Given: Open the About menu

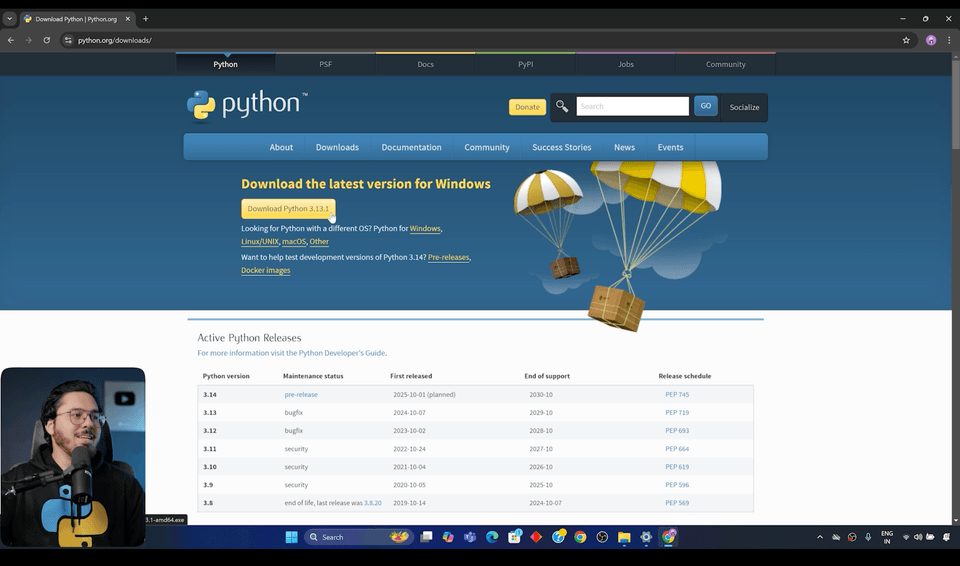Looking at the screenshot, I should click(281, 147).
